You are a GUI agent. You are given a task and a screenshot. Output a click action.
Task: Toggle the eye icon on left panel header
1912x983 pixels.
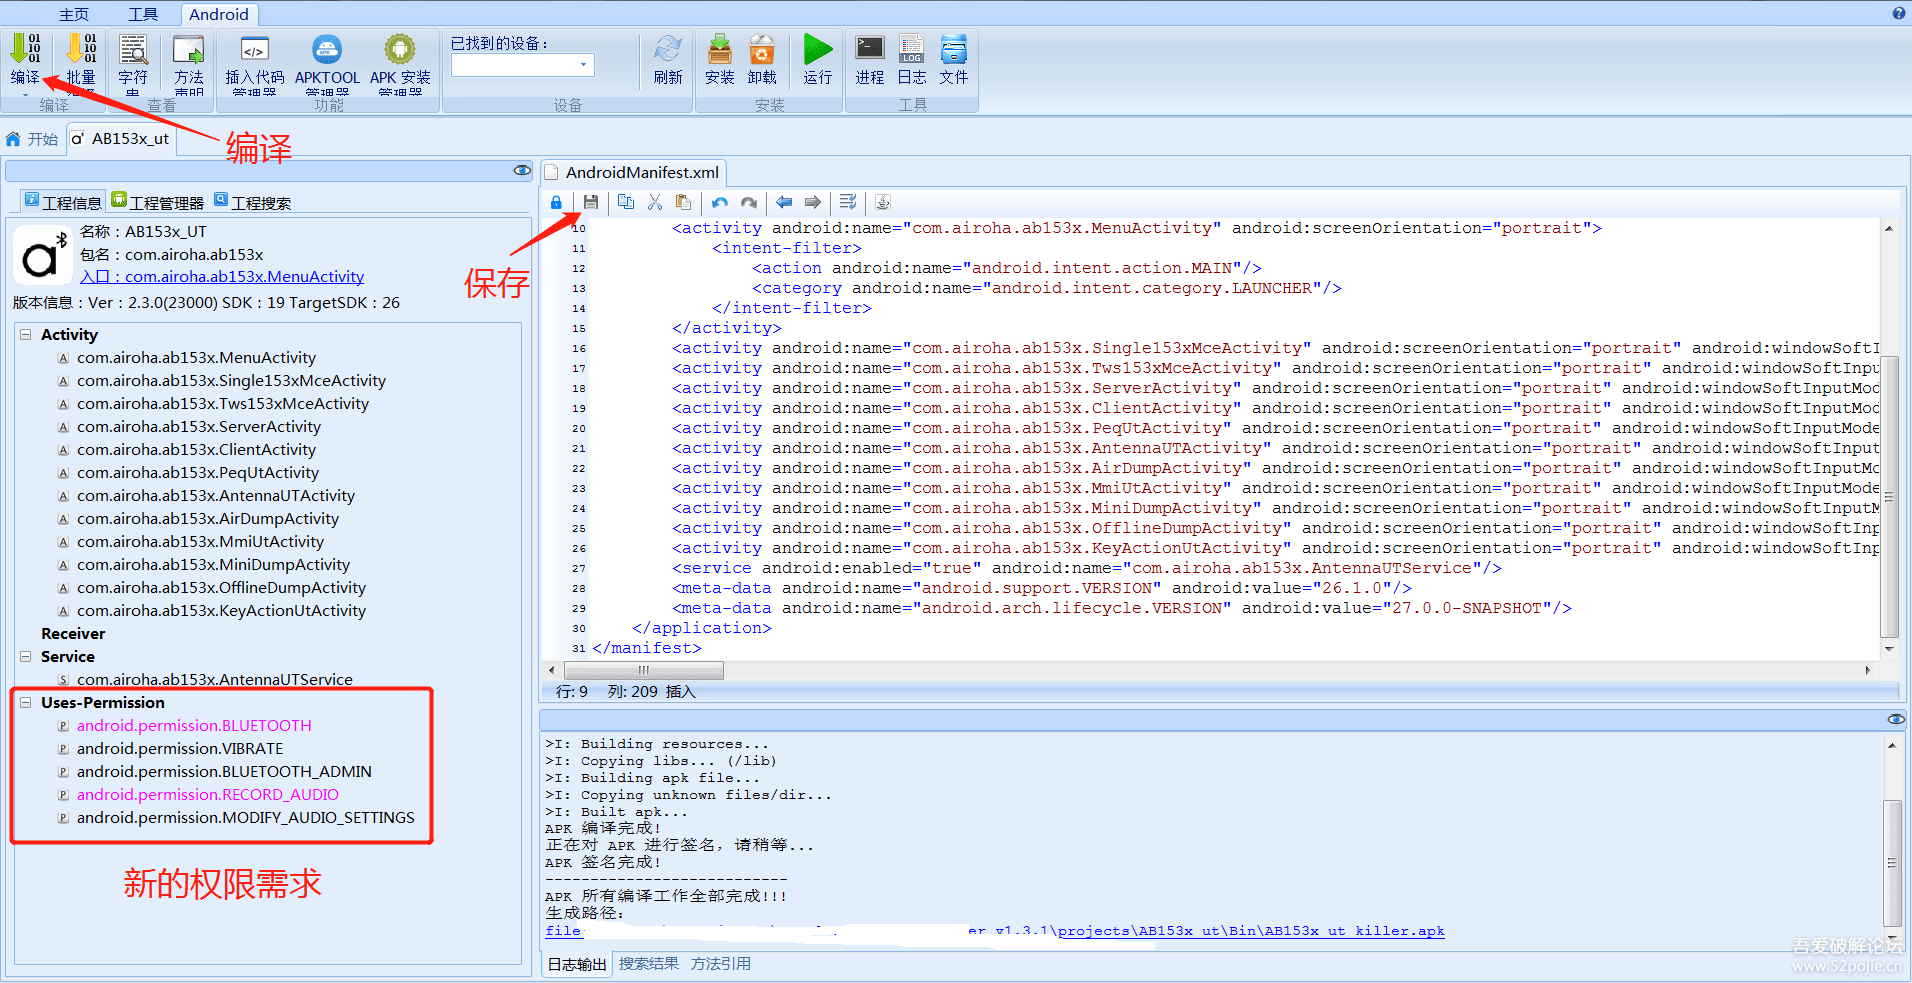[521, 170]
